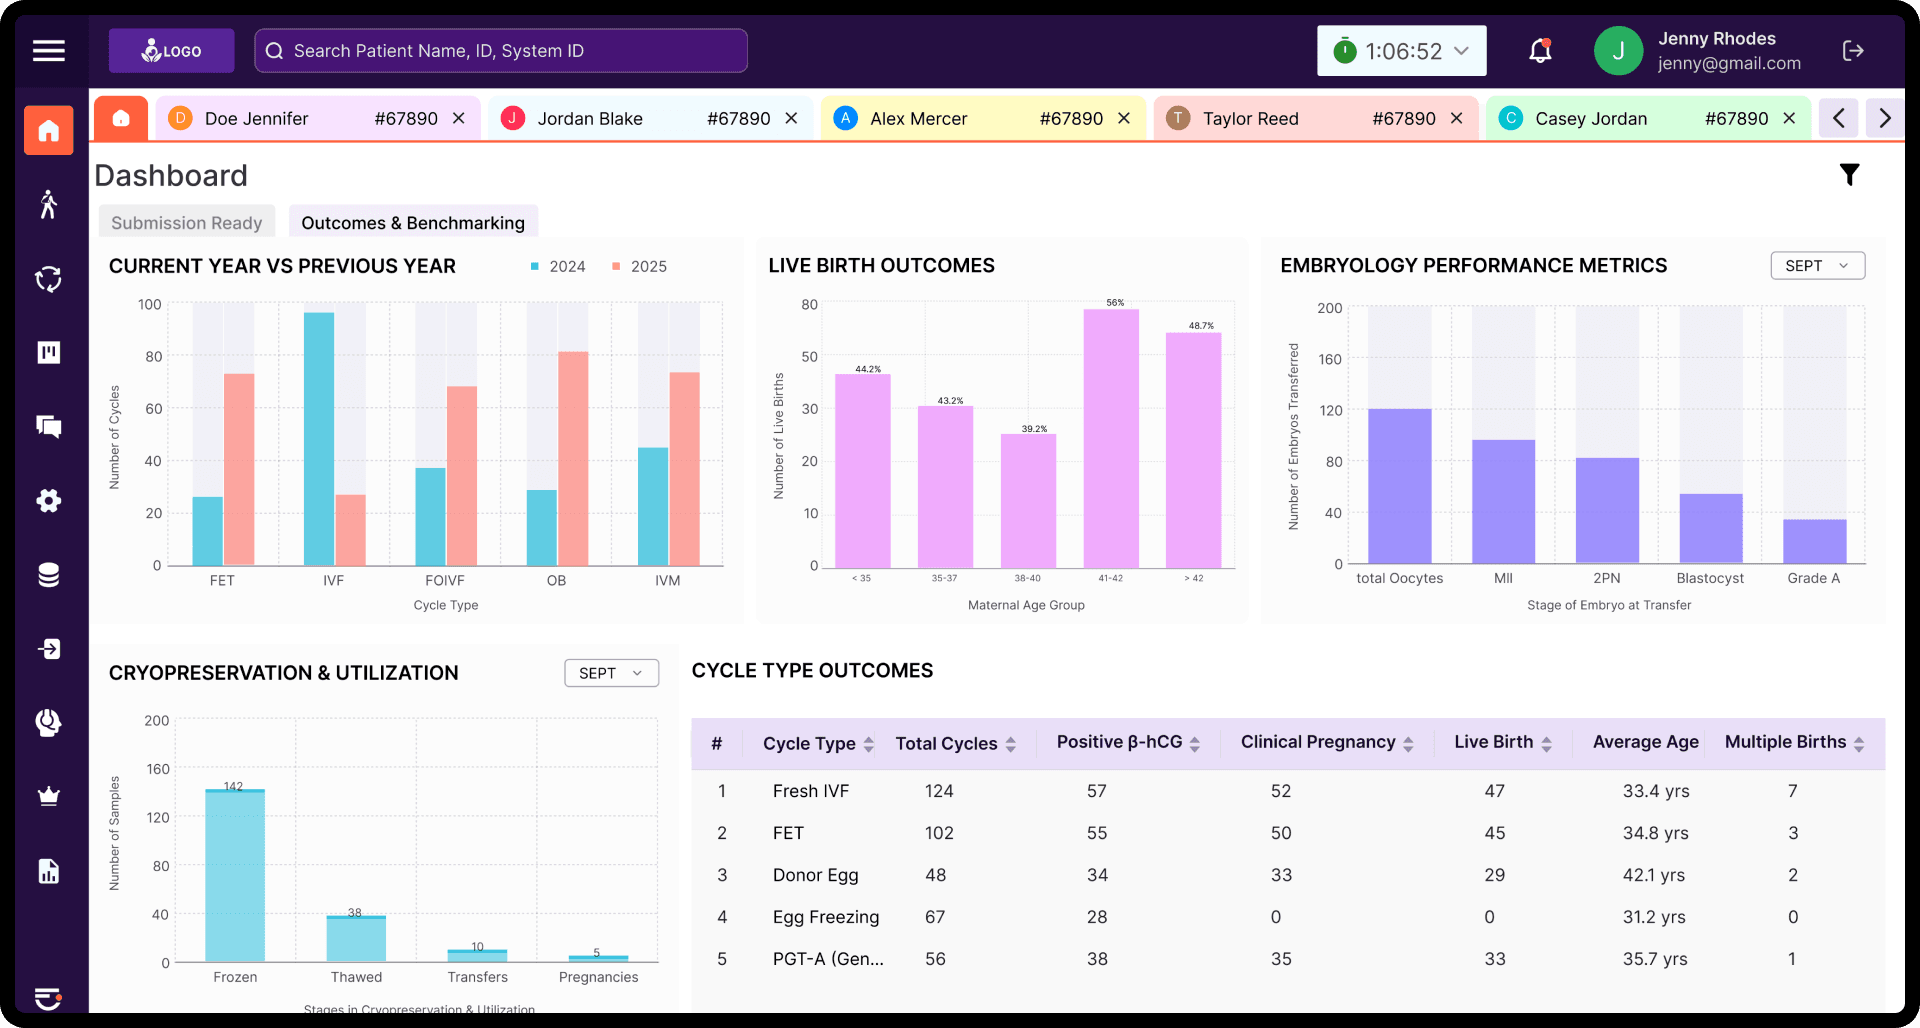Expand the timer dropdown showing 1:06:52

1460,50
